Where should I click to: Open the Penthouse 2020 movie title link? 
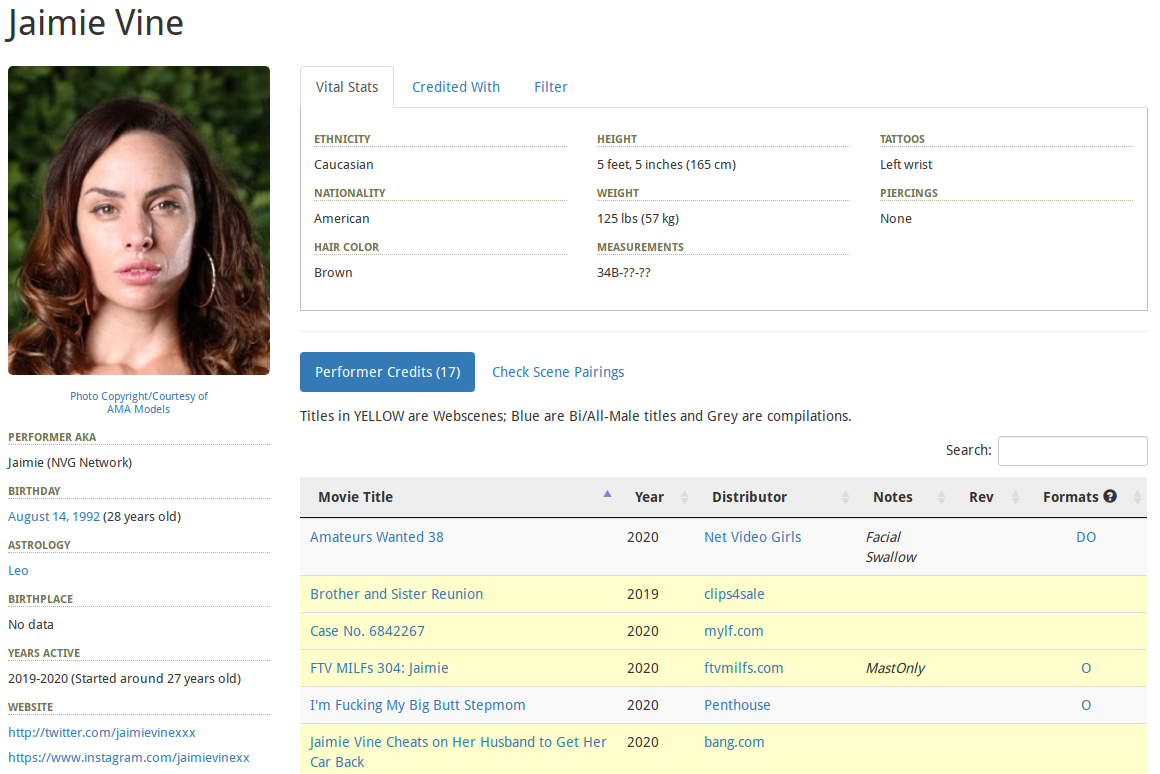point(418,705)
